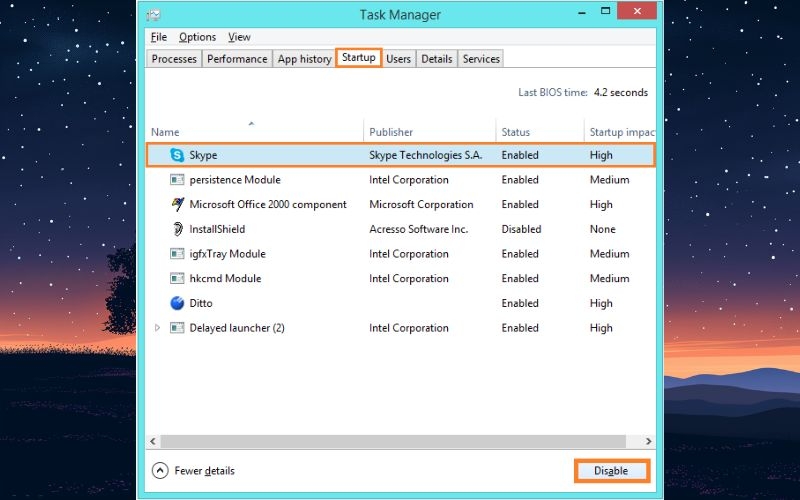Select the igfxTray Module entry
Image resolution: width=800 pixels, height=500 pixels.
pyautogui.click(x=228, y=254)
